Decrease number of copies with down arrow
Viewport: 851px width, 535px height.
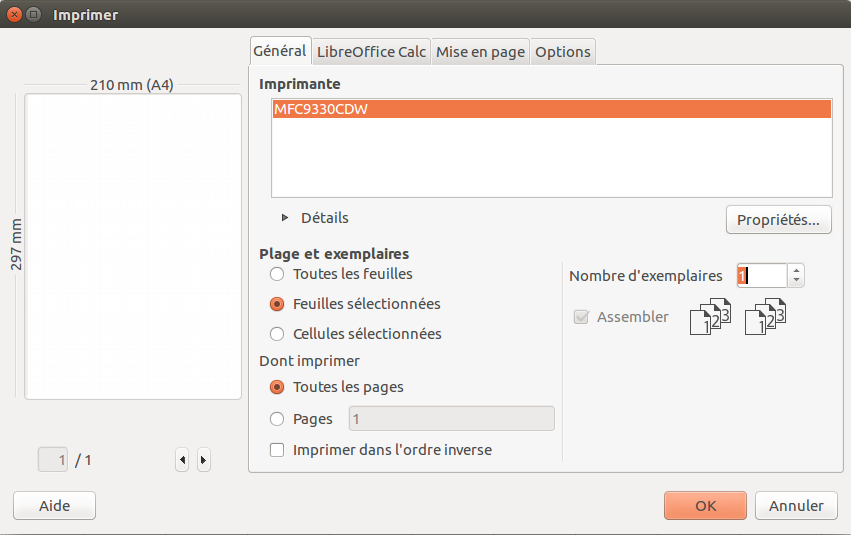click(x=796, y=281)
